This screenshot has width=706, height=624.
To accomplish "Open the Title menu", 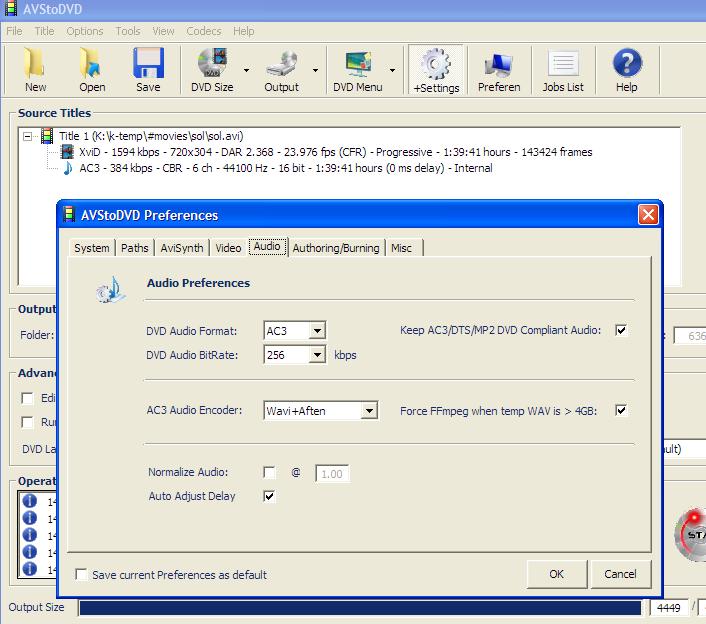I will (x=44, y=31).
